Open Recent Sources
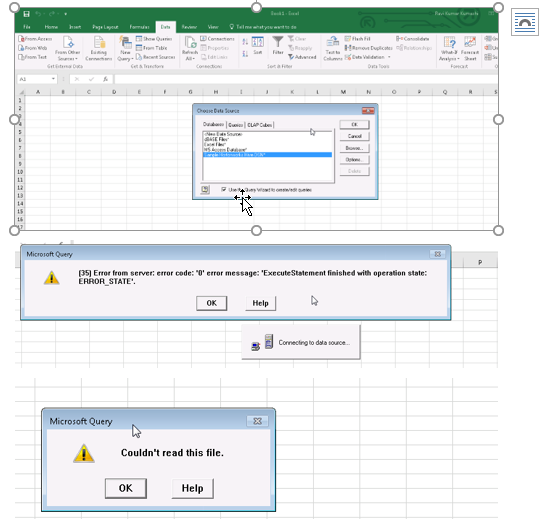This screenshot has width=559, height=519. 155,57
